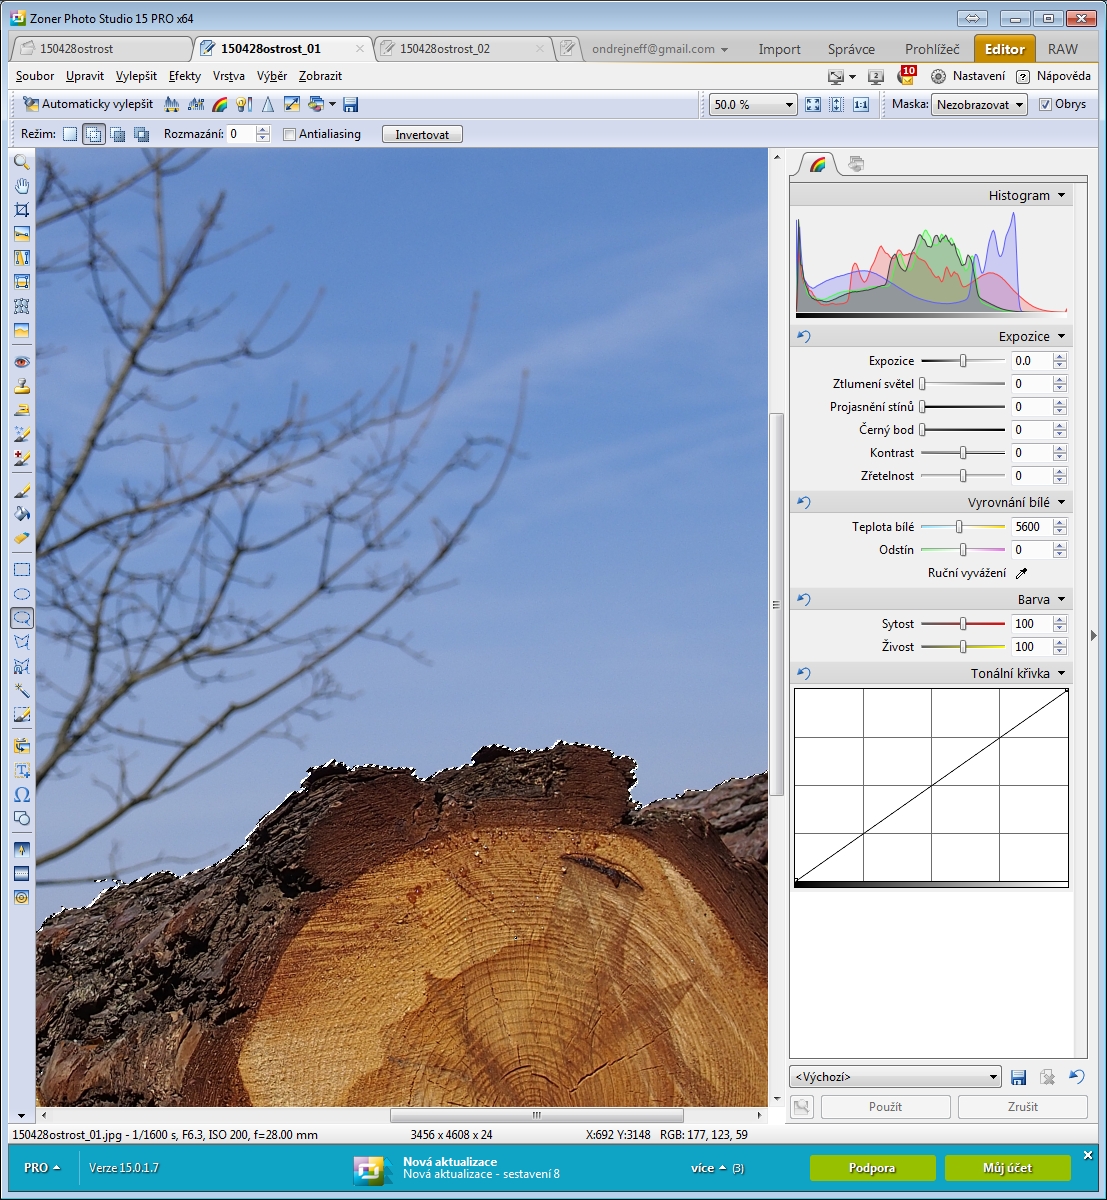The height and width of the screenshot is (1200, 1107).
Task: Select the first Režim selection mode
Action: coord(70,134)
